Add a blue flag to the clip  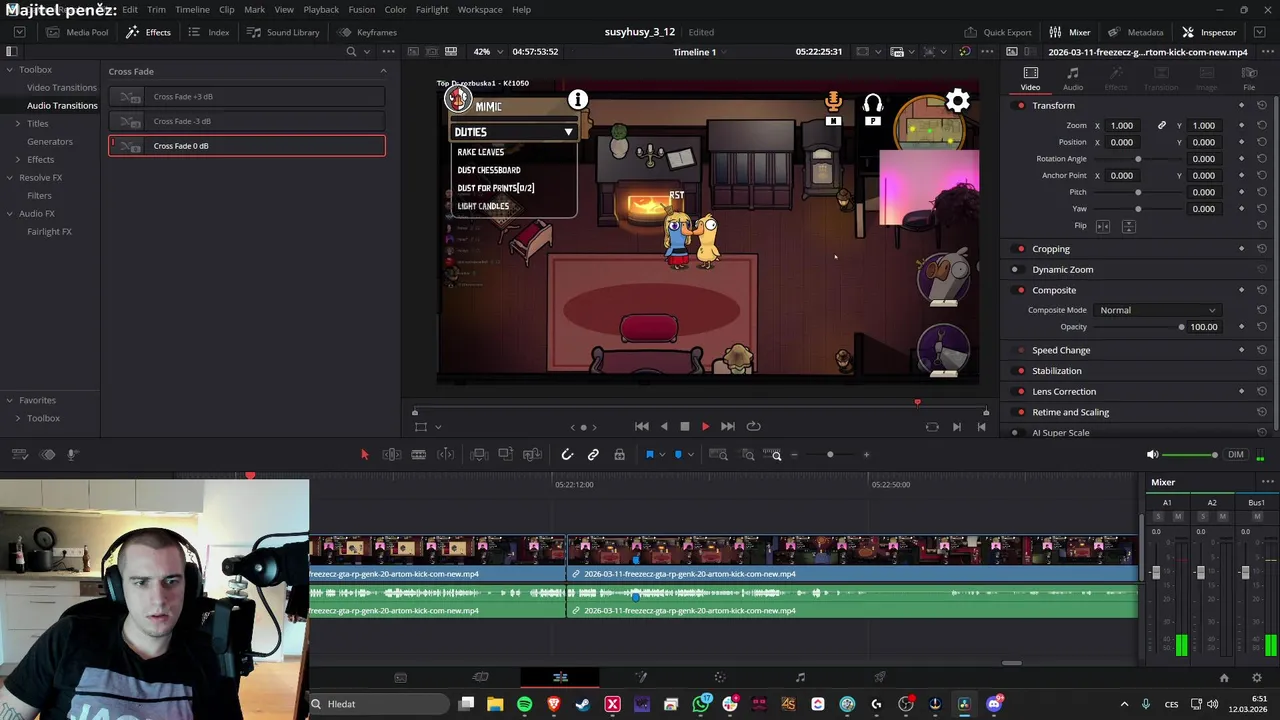click(649, 455)
